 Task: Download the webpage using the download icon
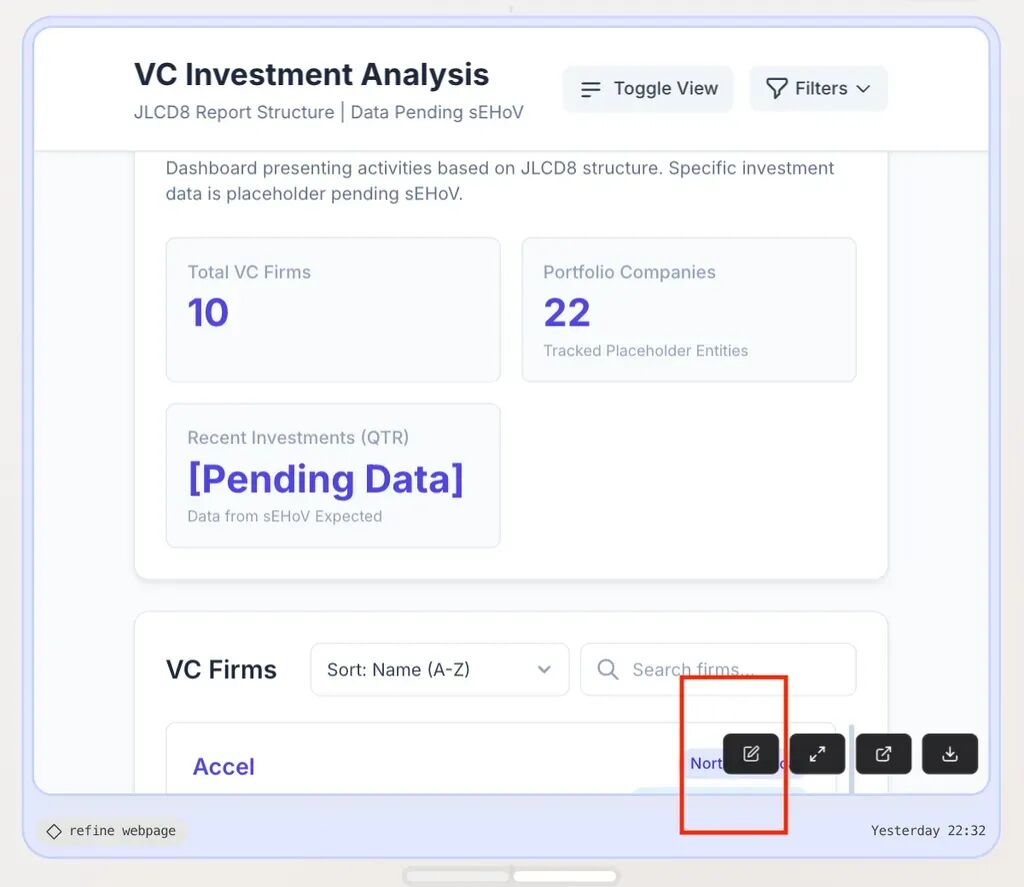click(x=950, y=754)
